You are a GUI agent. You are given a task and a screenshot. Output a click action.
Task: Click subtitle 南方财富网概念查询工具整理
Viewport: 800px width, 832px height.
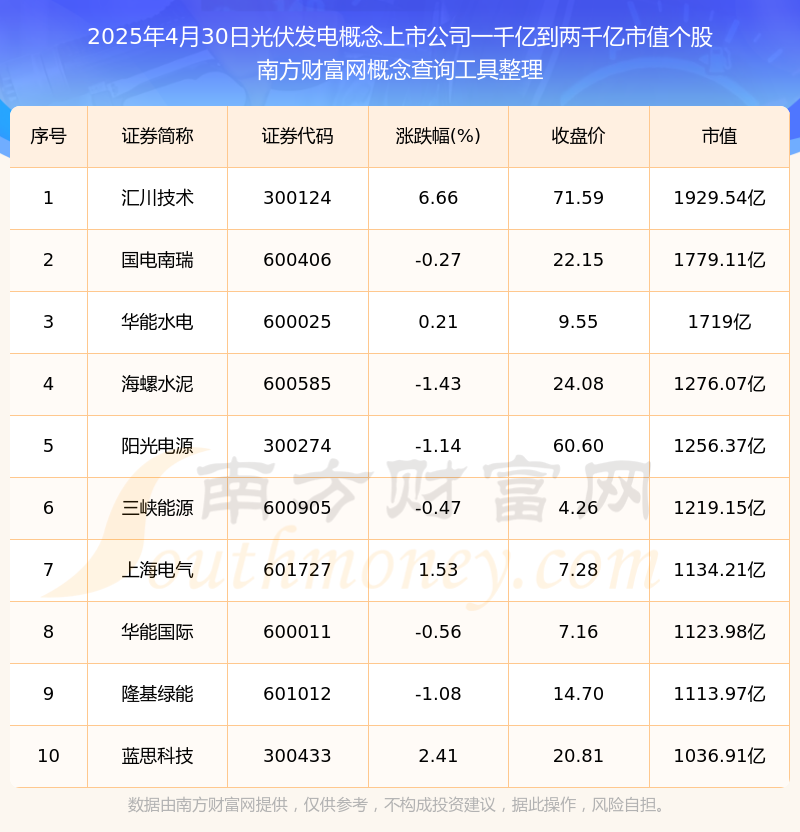coord(400,70)
